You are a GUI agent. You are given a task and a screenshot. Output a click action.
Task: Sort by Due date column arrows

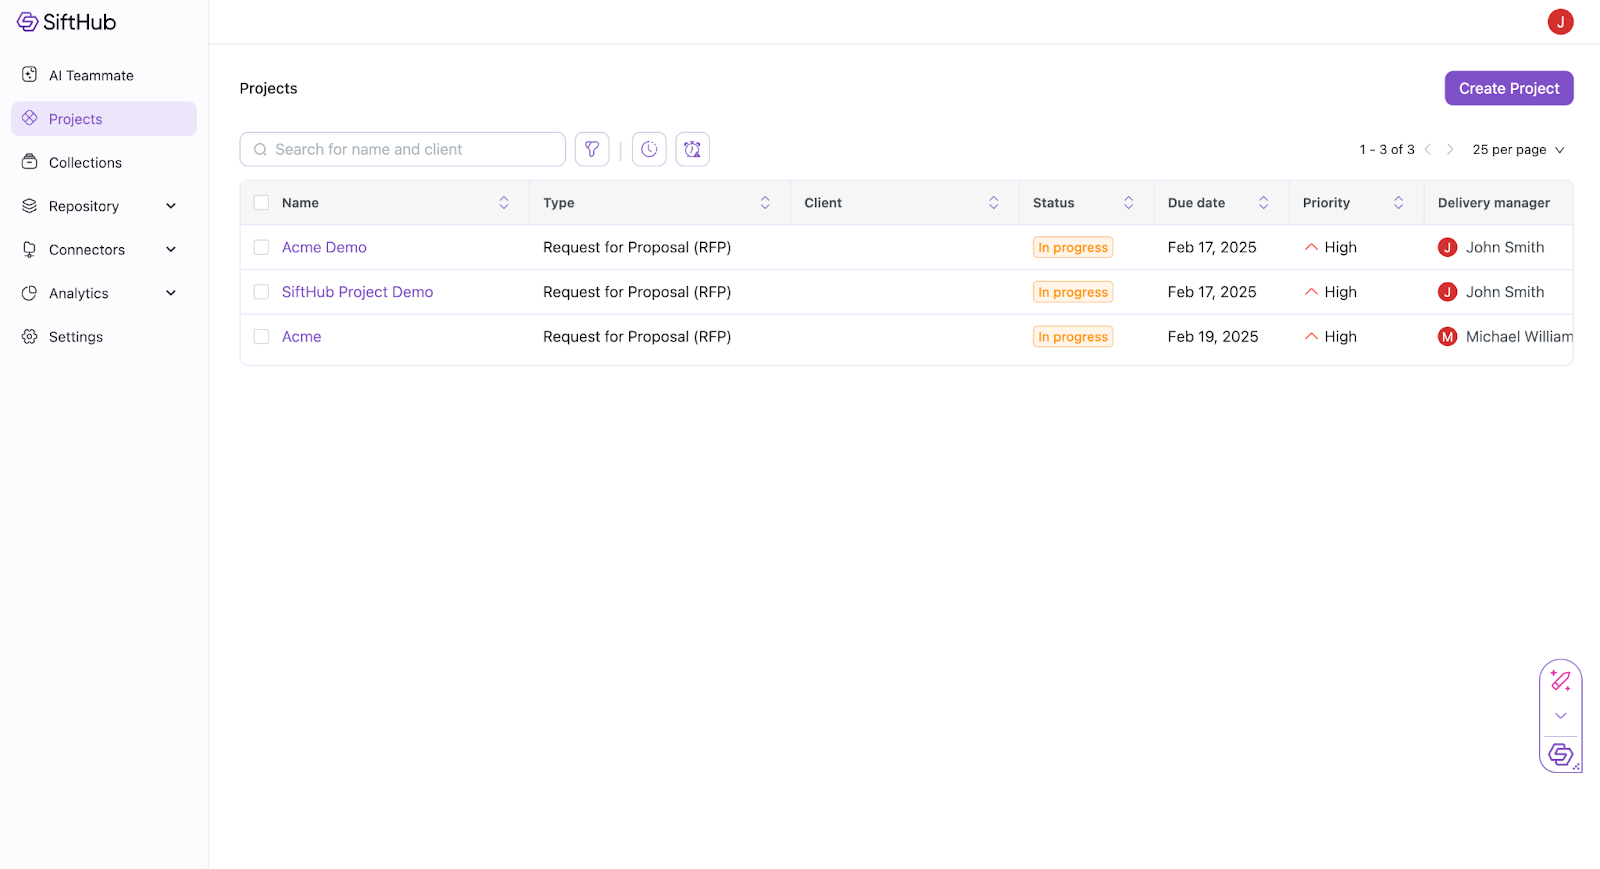[x=1263, y=203]
